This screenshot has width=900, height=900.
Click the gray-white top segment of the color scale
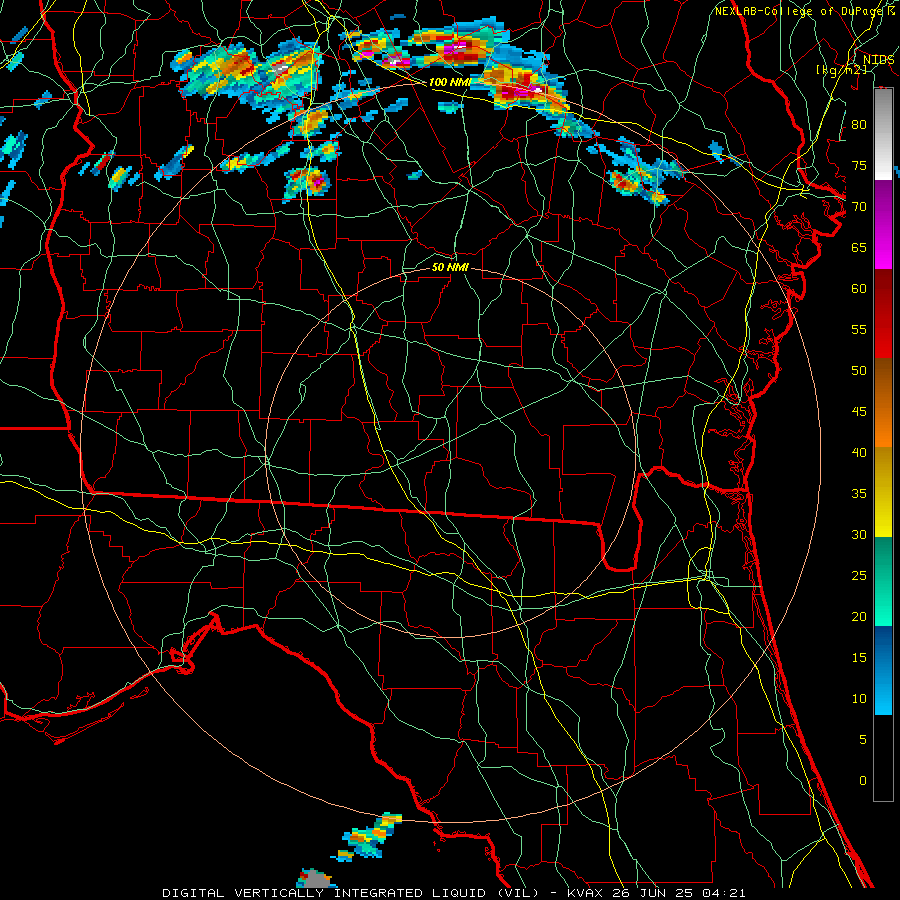(x=883, y=134)
